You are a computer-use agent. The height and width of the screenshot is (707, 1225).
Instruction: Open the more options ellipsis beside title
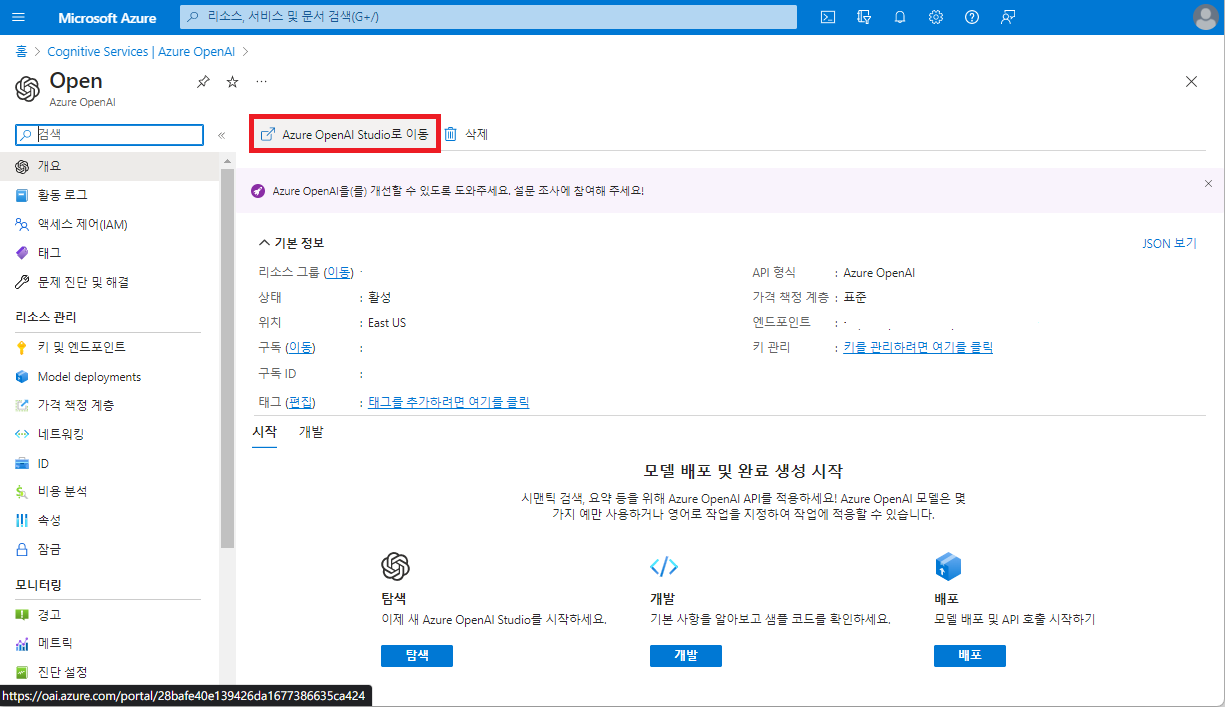pos(261,82)
